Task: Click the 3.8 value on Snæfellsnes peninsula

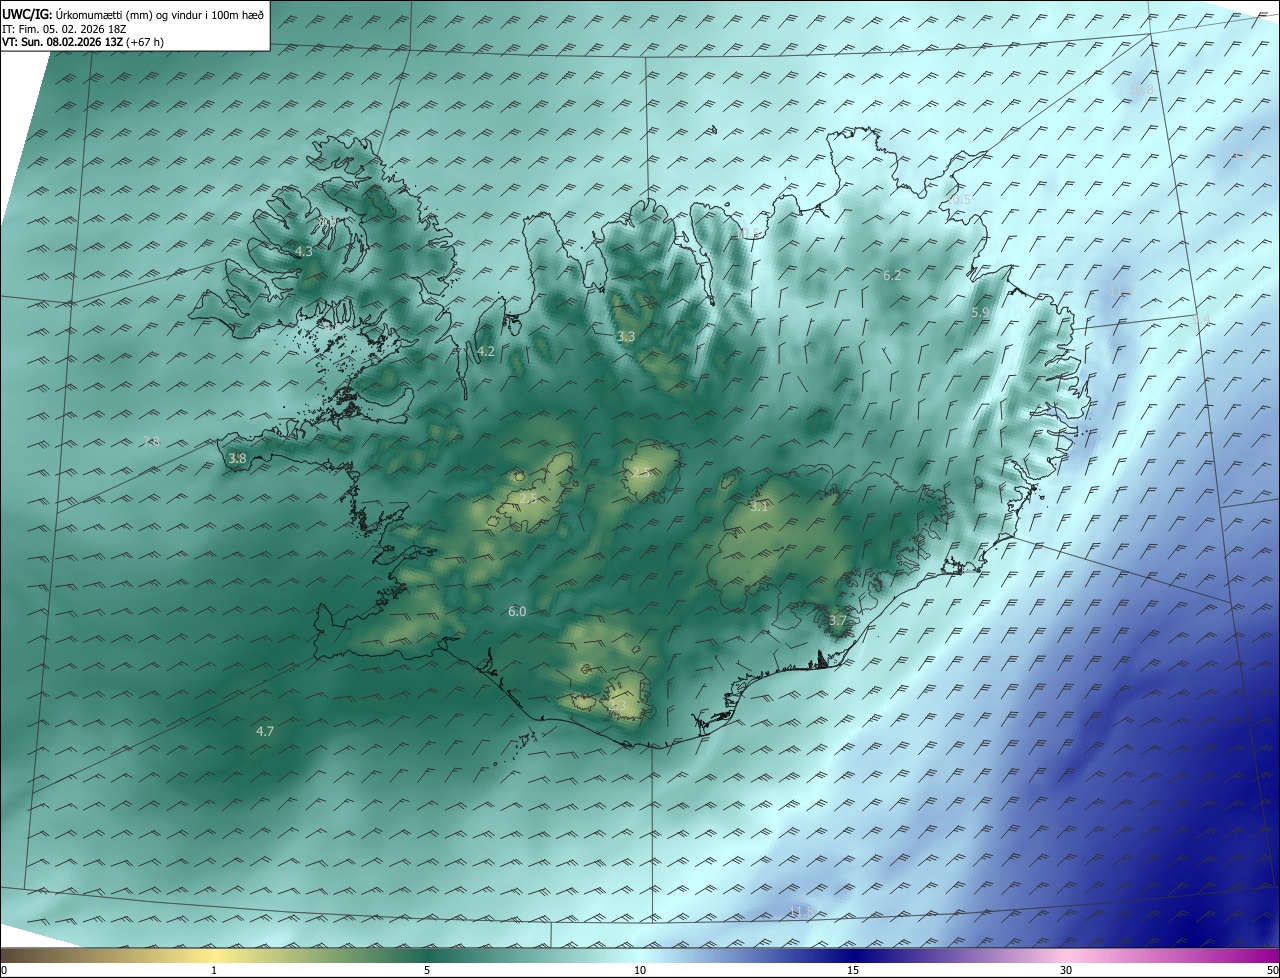Action: 237,459
